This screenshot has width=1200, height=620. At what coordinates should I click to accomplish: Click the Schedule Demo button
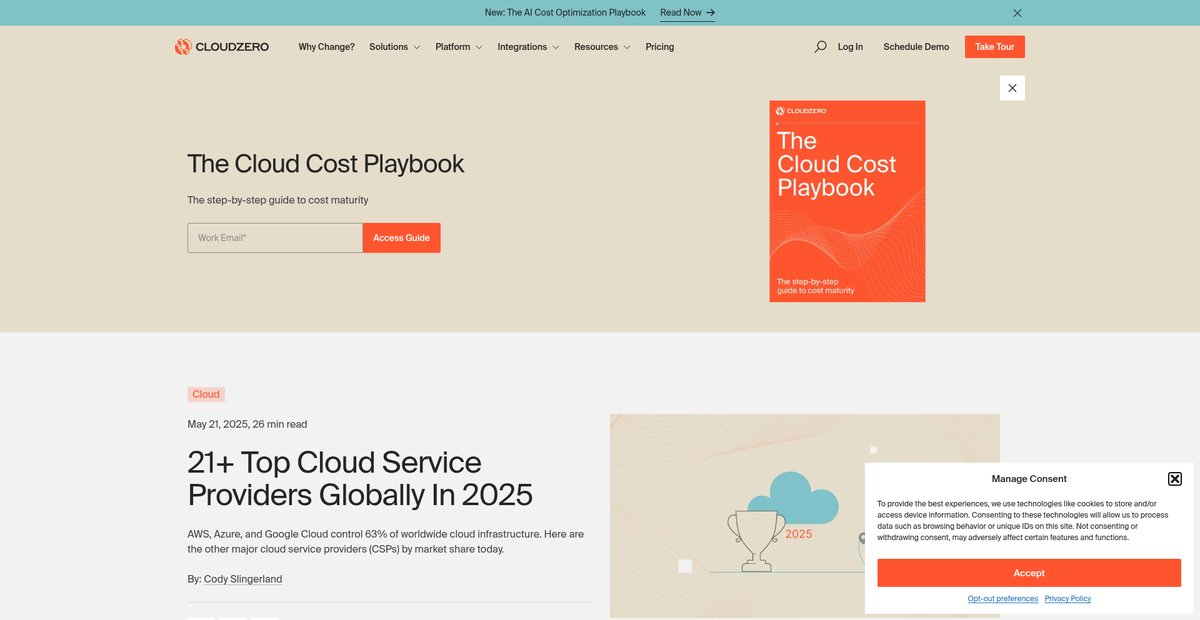pos(916,47)
